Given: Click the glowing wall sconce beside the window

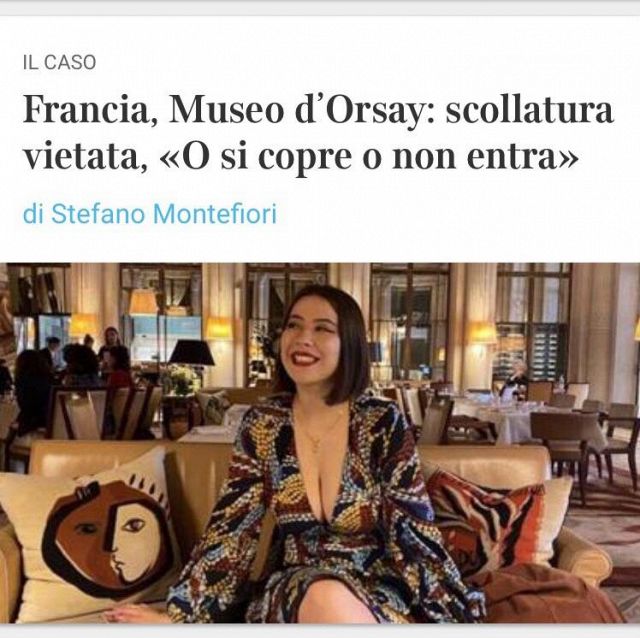Looking at the screenshot, I should 481,333.
